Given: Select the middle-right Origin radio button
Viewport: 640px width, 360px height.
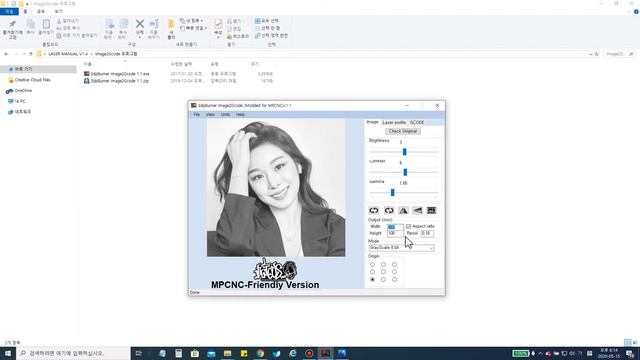Looking at the screenshot, I should (394, 272).
